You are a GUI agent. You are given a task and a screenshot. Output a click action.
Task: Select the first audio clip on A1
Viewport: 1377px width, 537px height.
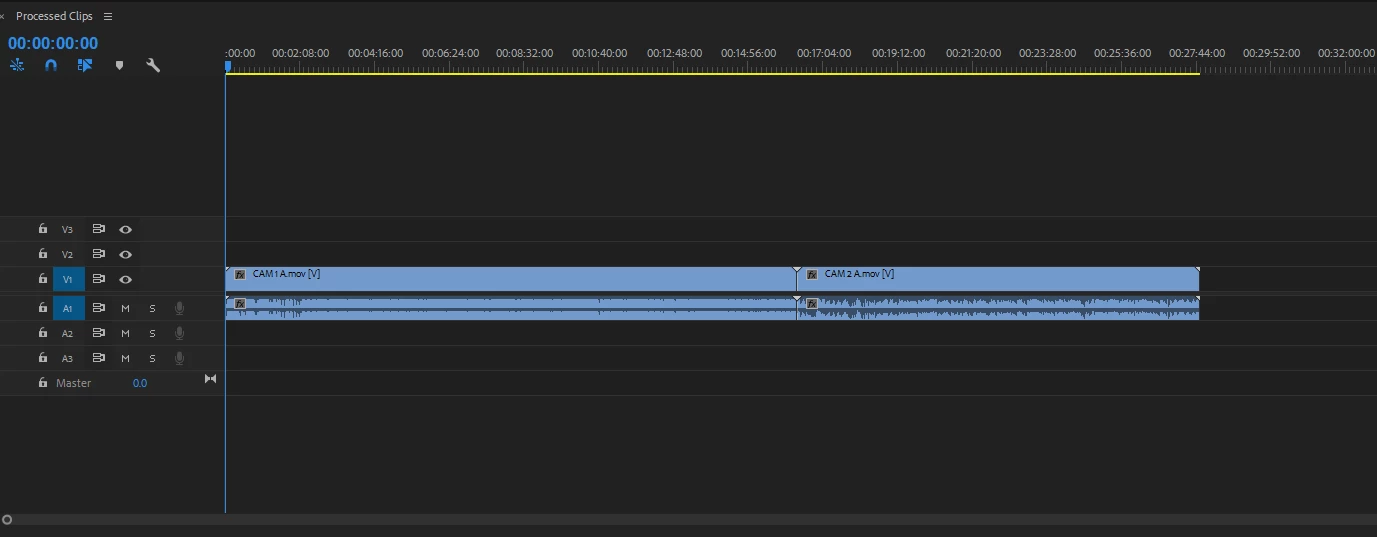coord(511,308)
